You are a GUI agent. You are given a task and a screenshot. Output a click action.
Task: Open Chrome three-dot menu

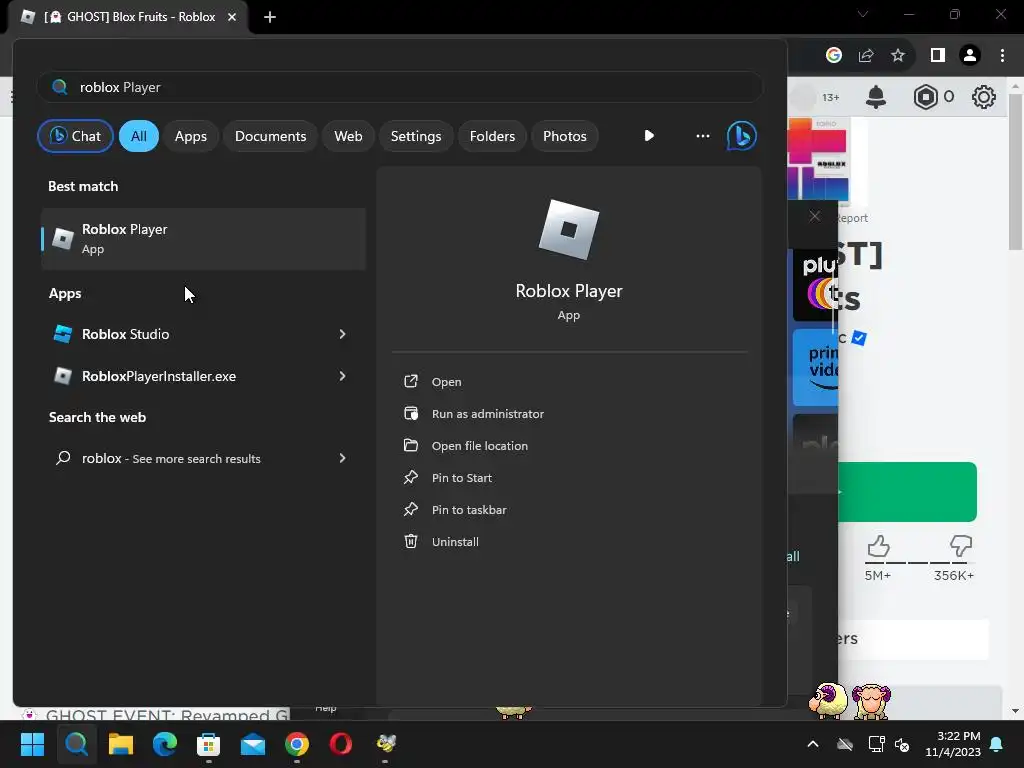1002,56
